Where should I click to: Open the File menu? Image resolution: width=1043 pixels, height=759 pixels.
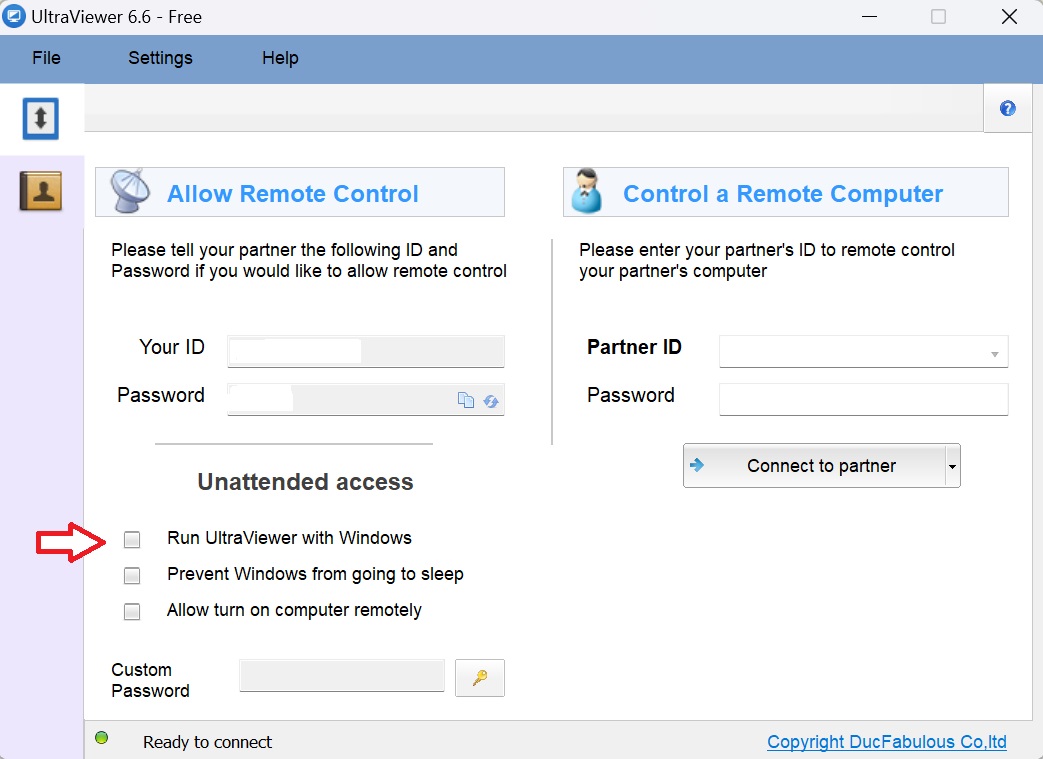point(46,58)
